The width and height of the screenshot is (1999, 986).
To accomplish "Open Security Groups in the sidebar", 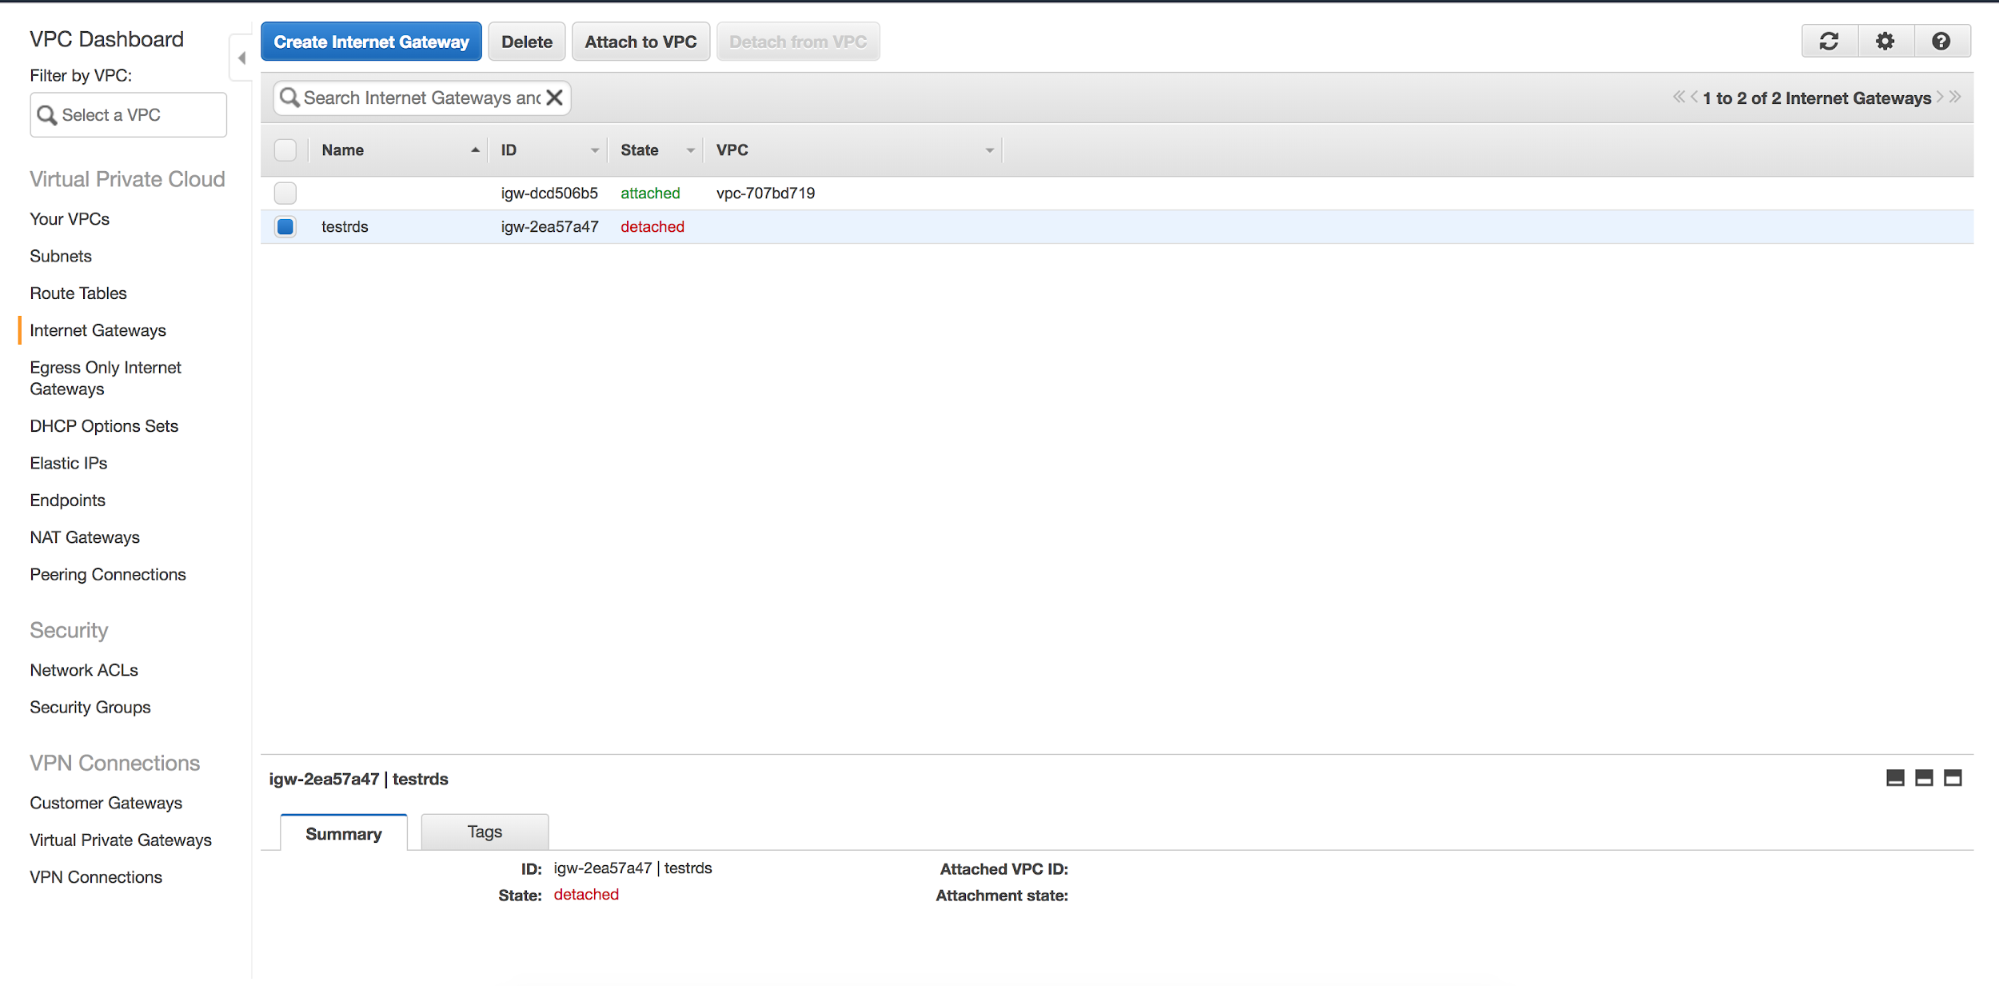I will tap(90, 707).
